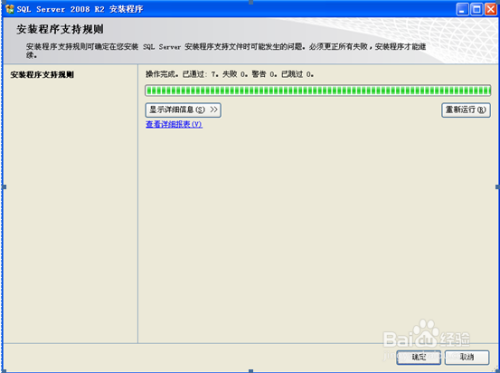Click the green progress bar
500x373 pixels.
point(318,90)
